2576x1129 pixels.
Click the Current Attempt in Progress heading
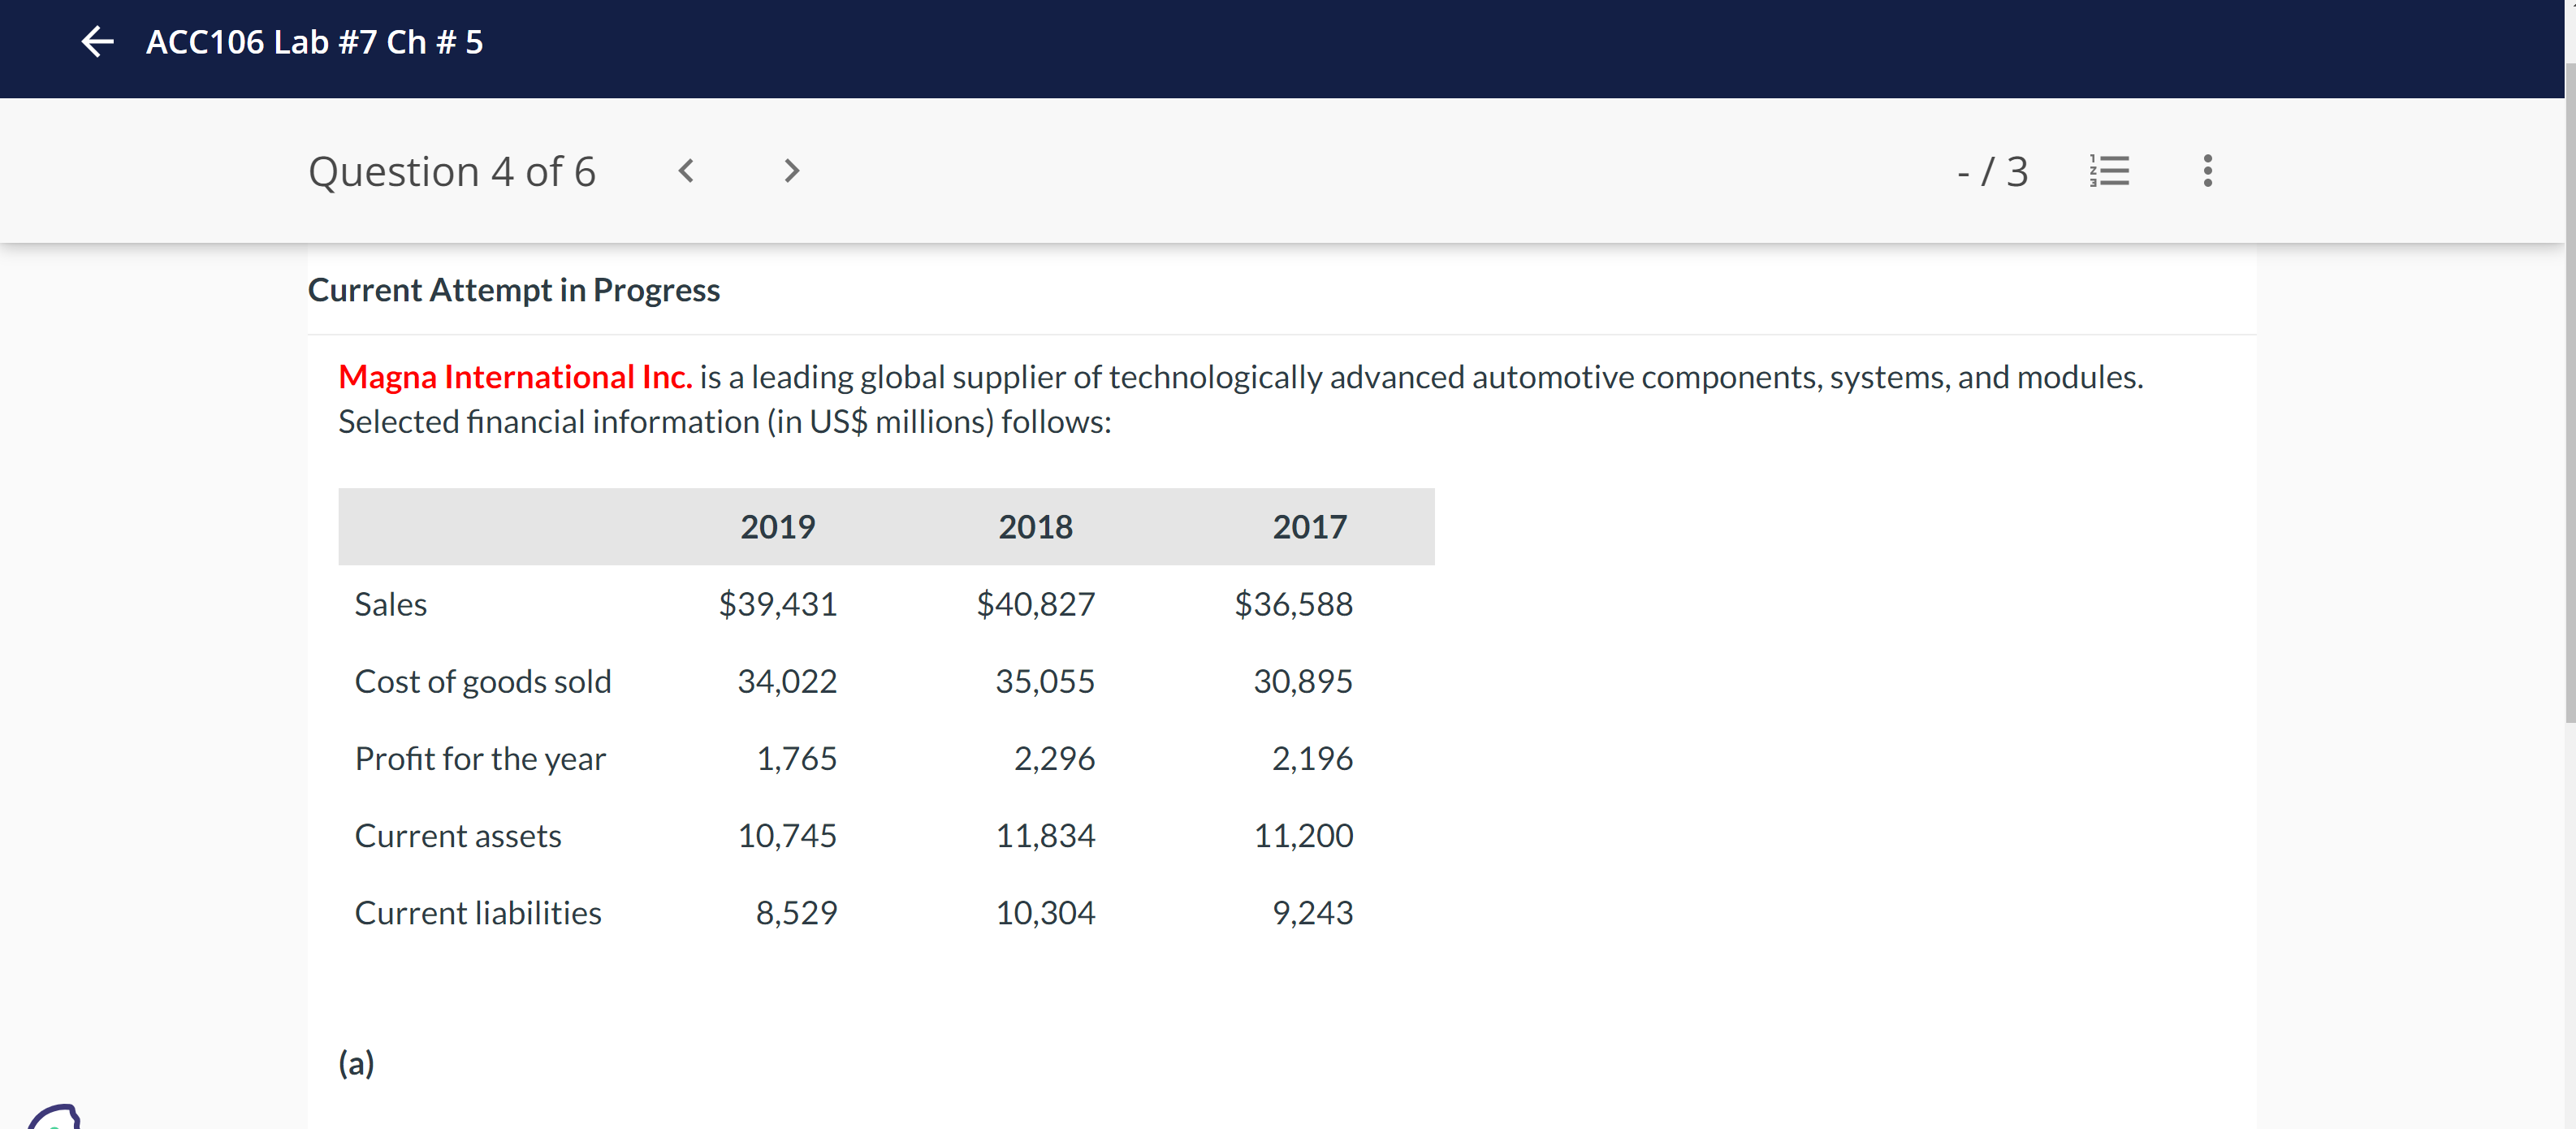pyautogui.click(x=514, y=290)
